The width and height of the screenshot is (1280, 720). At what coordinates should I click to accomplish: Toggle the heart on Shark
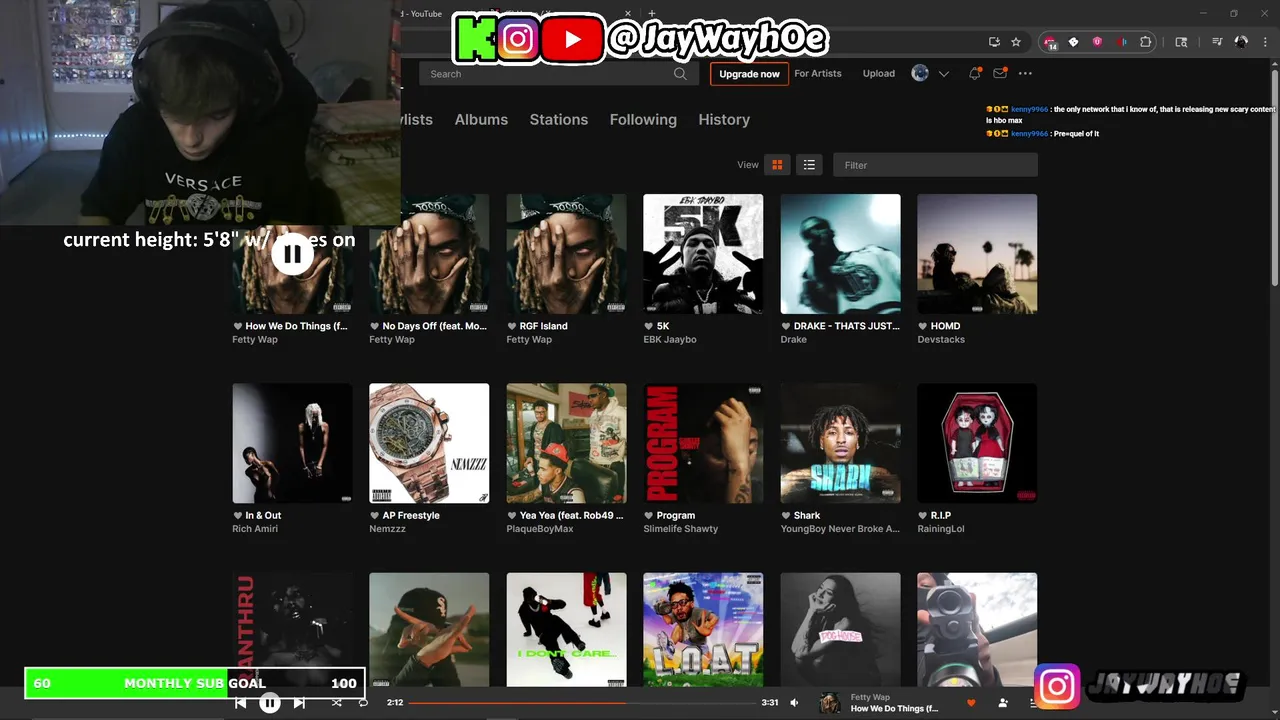pos(786,516)
